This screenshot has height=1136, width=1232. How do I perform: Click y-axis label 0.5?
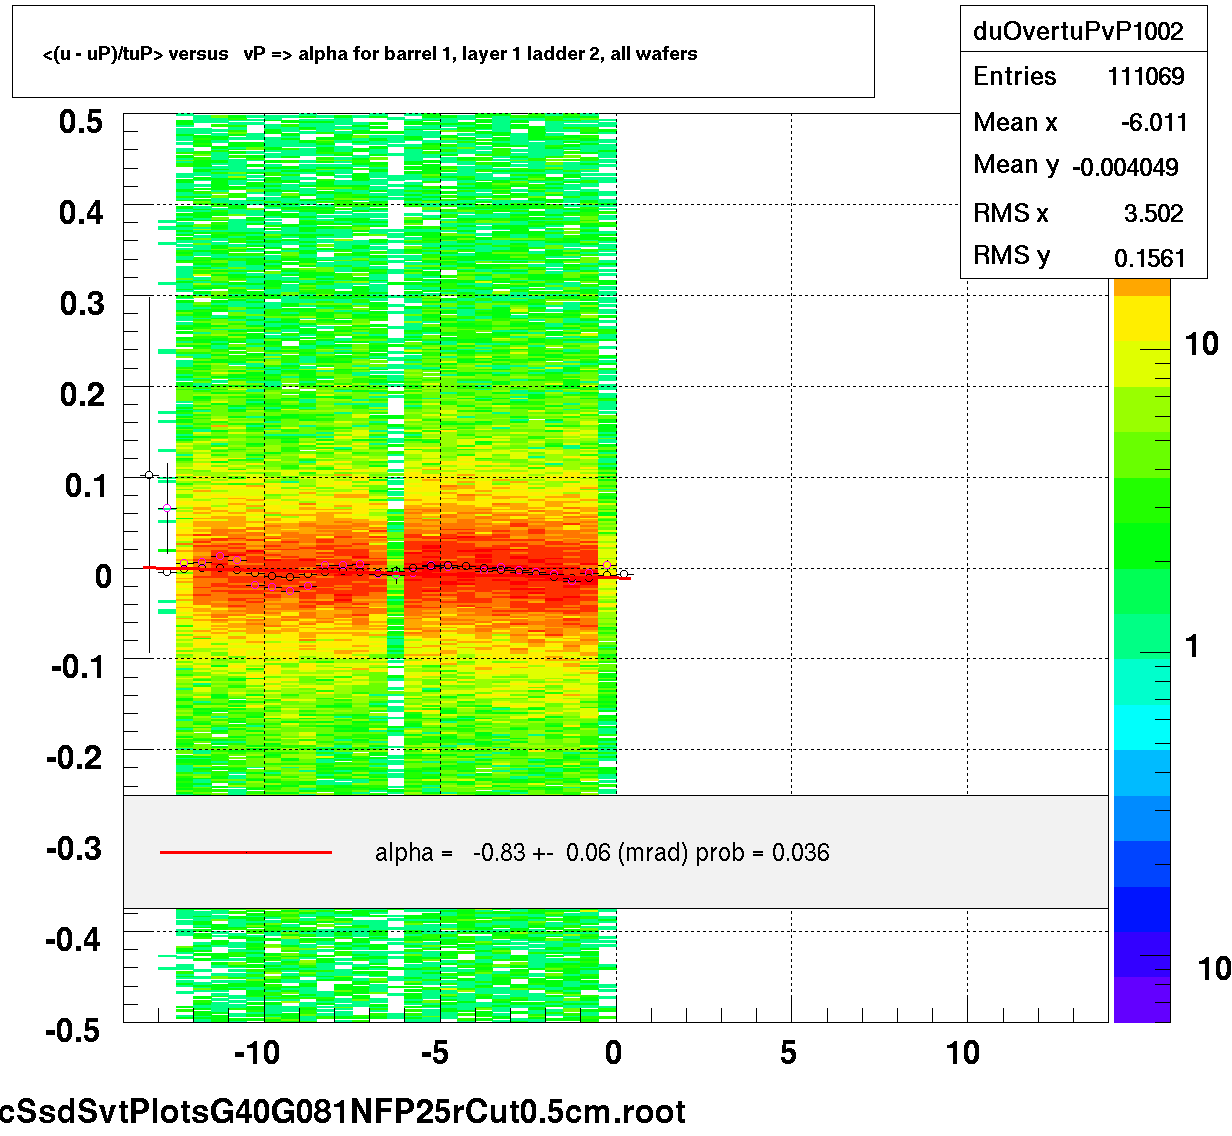point(81,122)
